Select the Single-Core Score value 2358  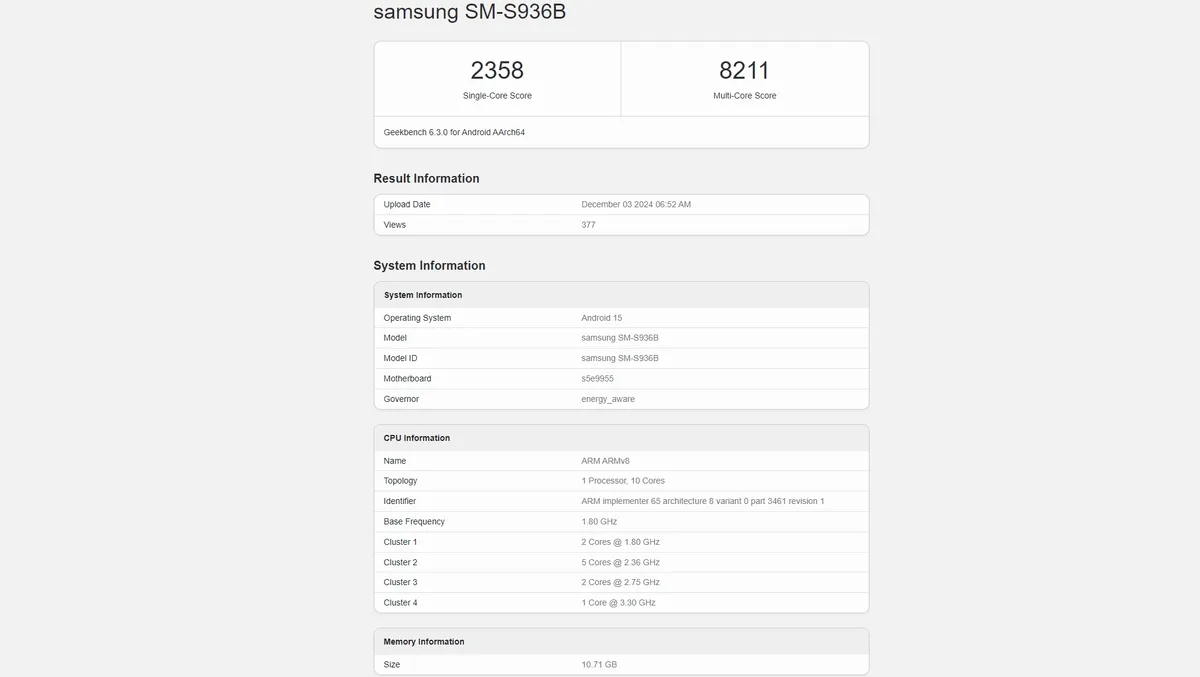click(x=496, y=70)
